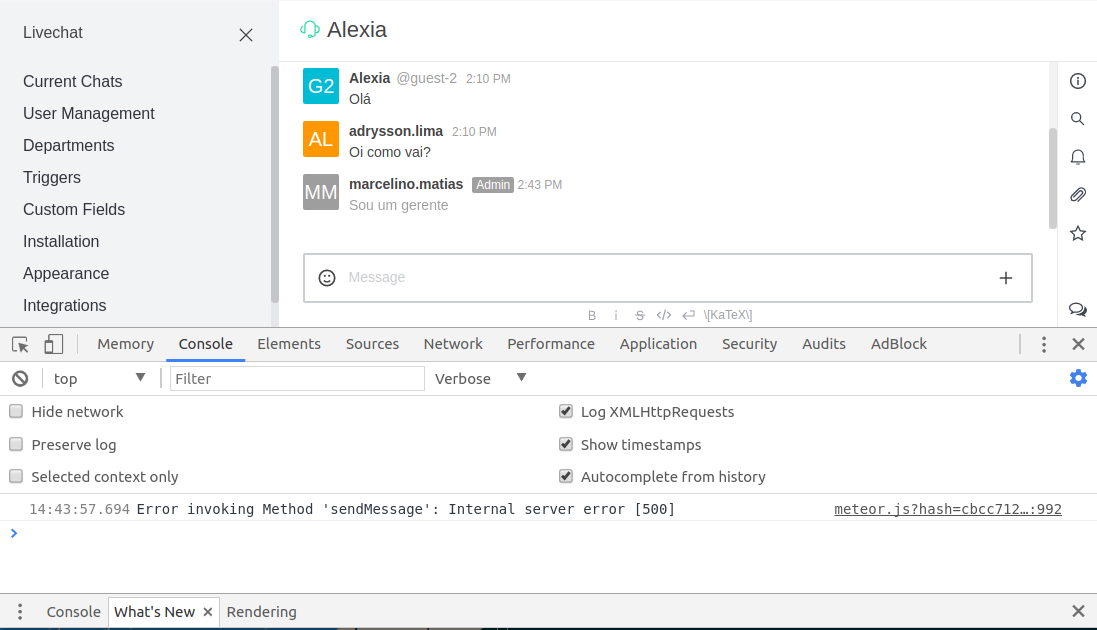Switch to the Security tab
Screen dimensions: 1097x630
click(750, 344)
